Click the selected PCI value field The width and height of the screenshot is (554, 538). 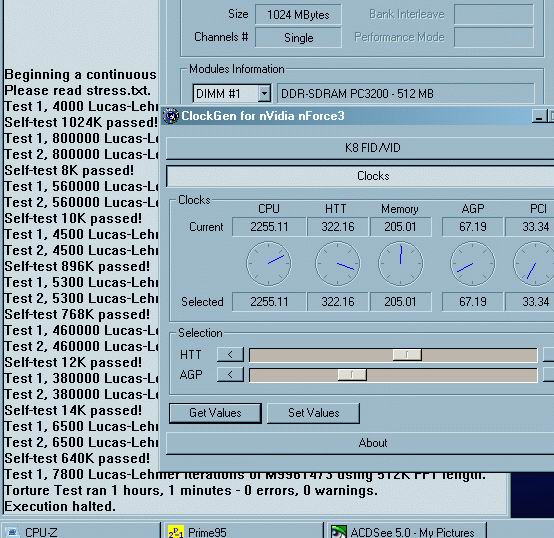click(x=530, y=302)
